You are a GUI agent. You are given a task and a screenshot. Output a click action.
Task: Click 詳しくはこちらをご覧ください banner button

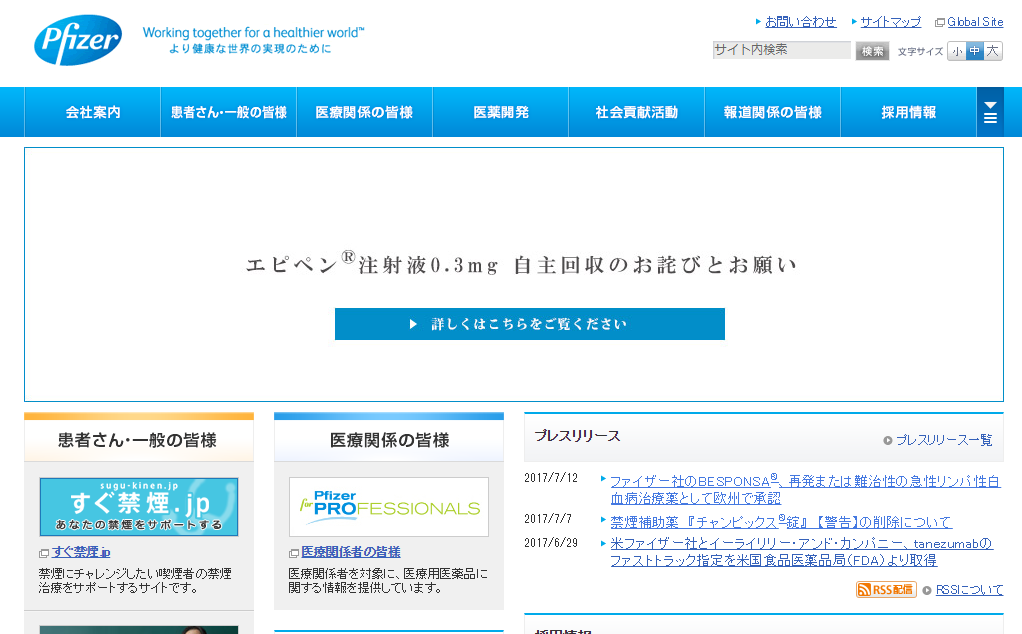(x=529, y=324)
